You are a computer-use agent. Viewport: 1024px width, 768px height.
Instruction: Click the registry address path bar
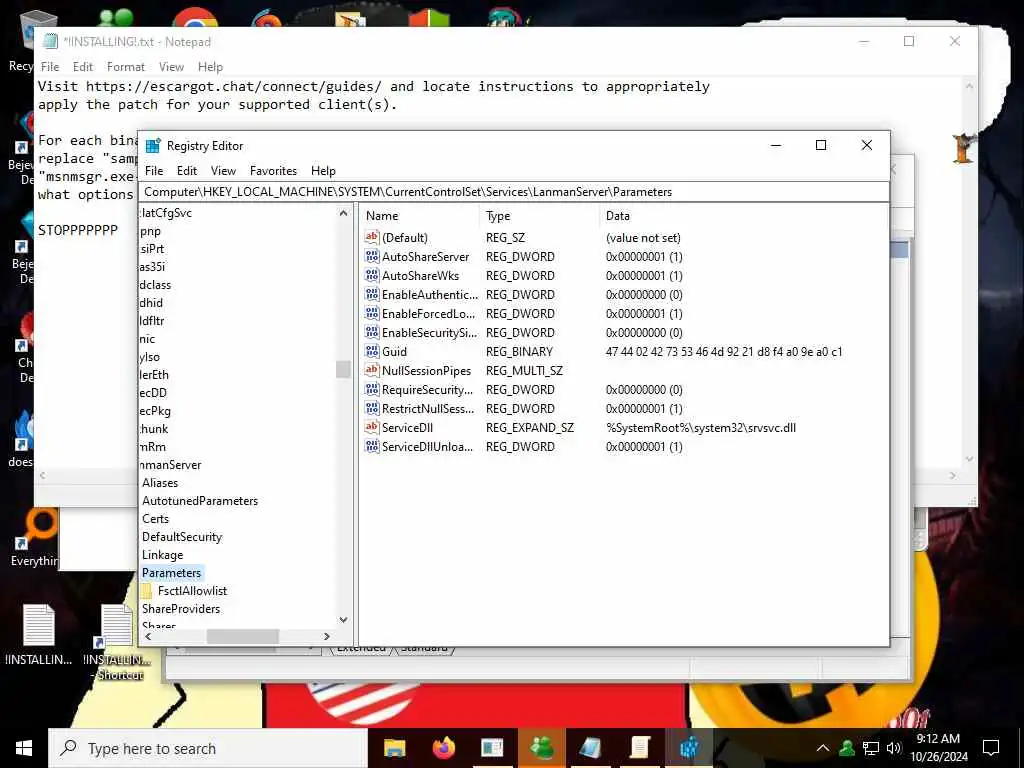pyautogui.click(x=513, y=192)
